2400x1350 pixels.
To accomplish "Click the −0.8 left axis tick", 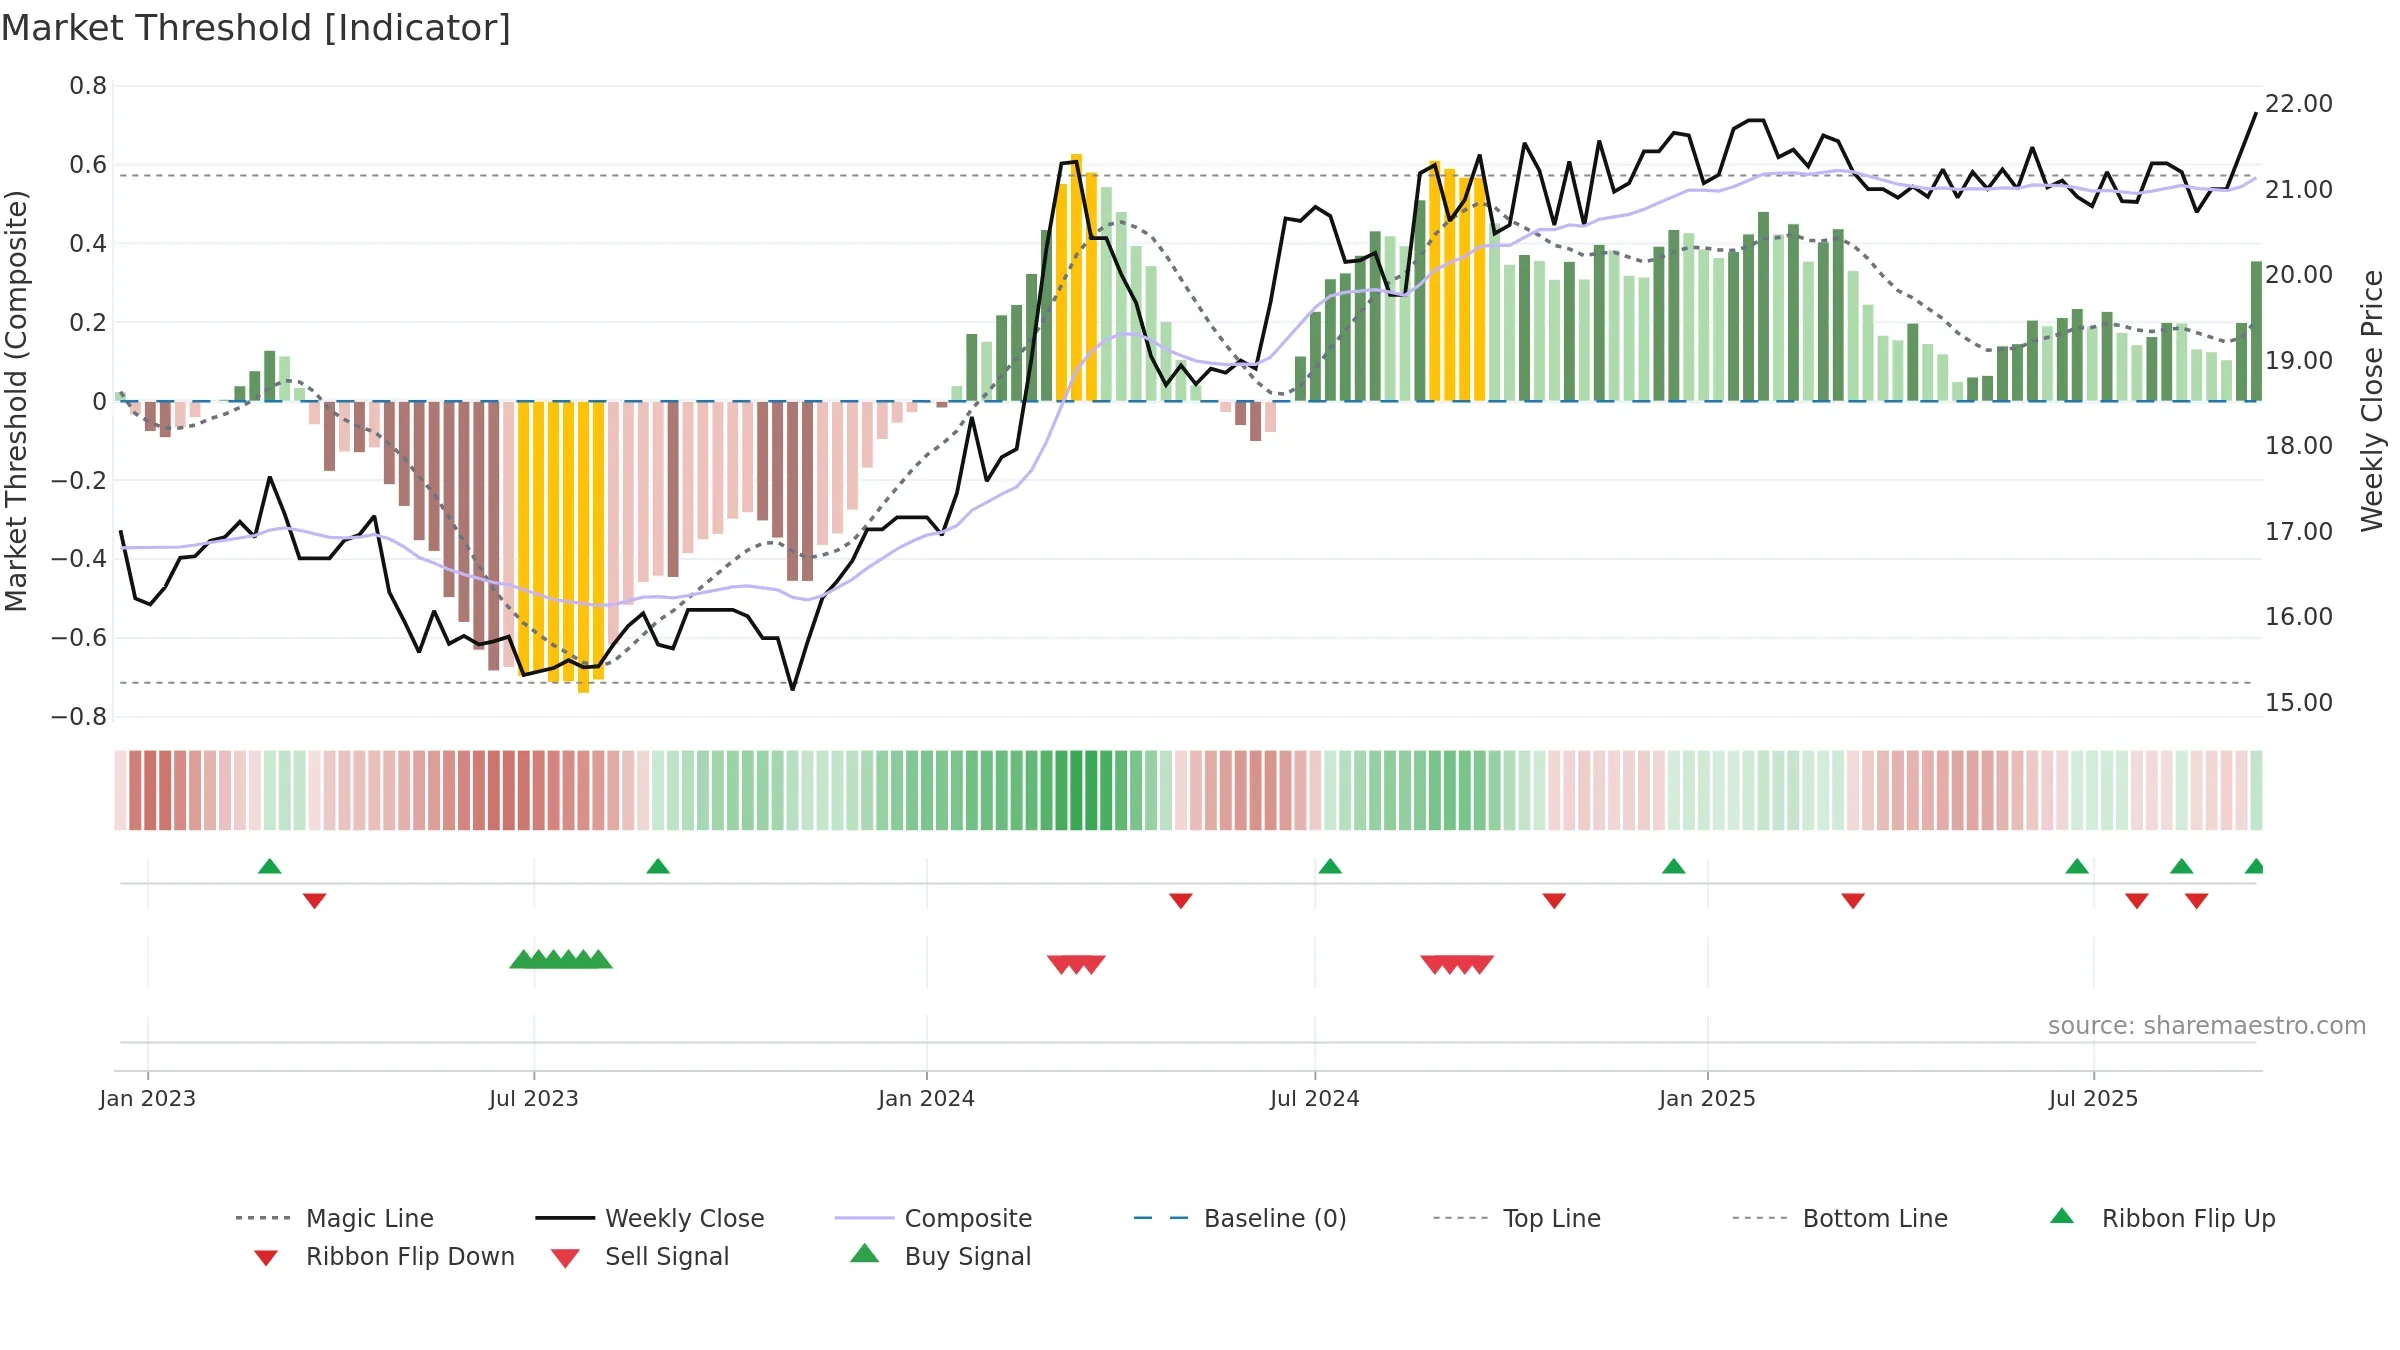I will tap(79, 717).
